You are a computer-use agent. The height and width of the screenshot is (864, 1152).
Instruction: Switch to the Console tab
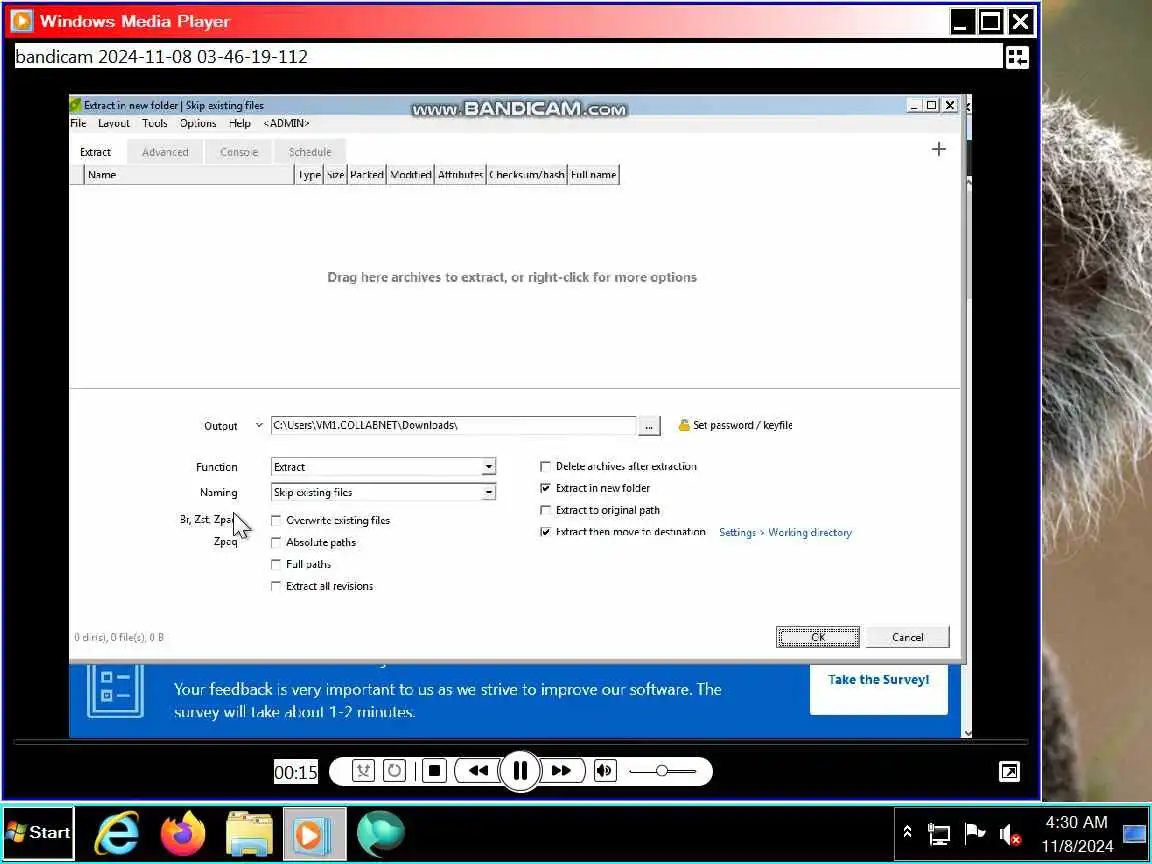pyautogui.click(x=239, y=152)
